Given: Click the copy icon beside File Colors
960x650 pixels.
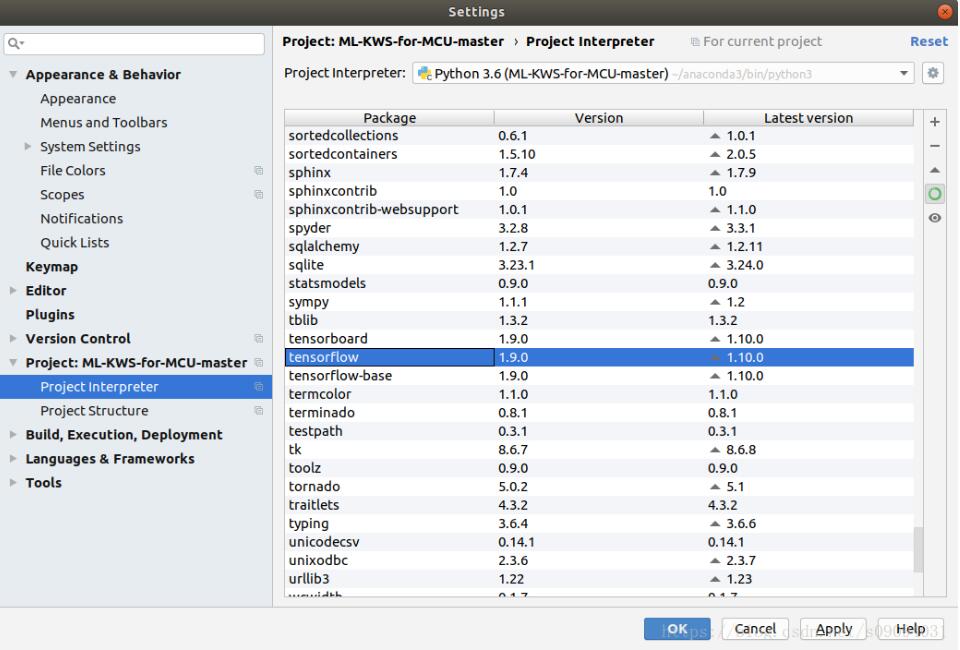Looking at the screenshot, I should pyautogui.click(x=258, y=170).
